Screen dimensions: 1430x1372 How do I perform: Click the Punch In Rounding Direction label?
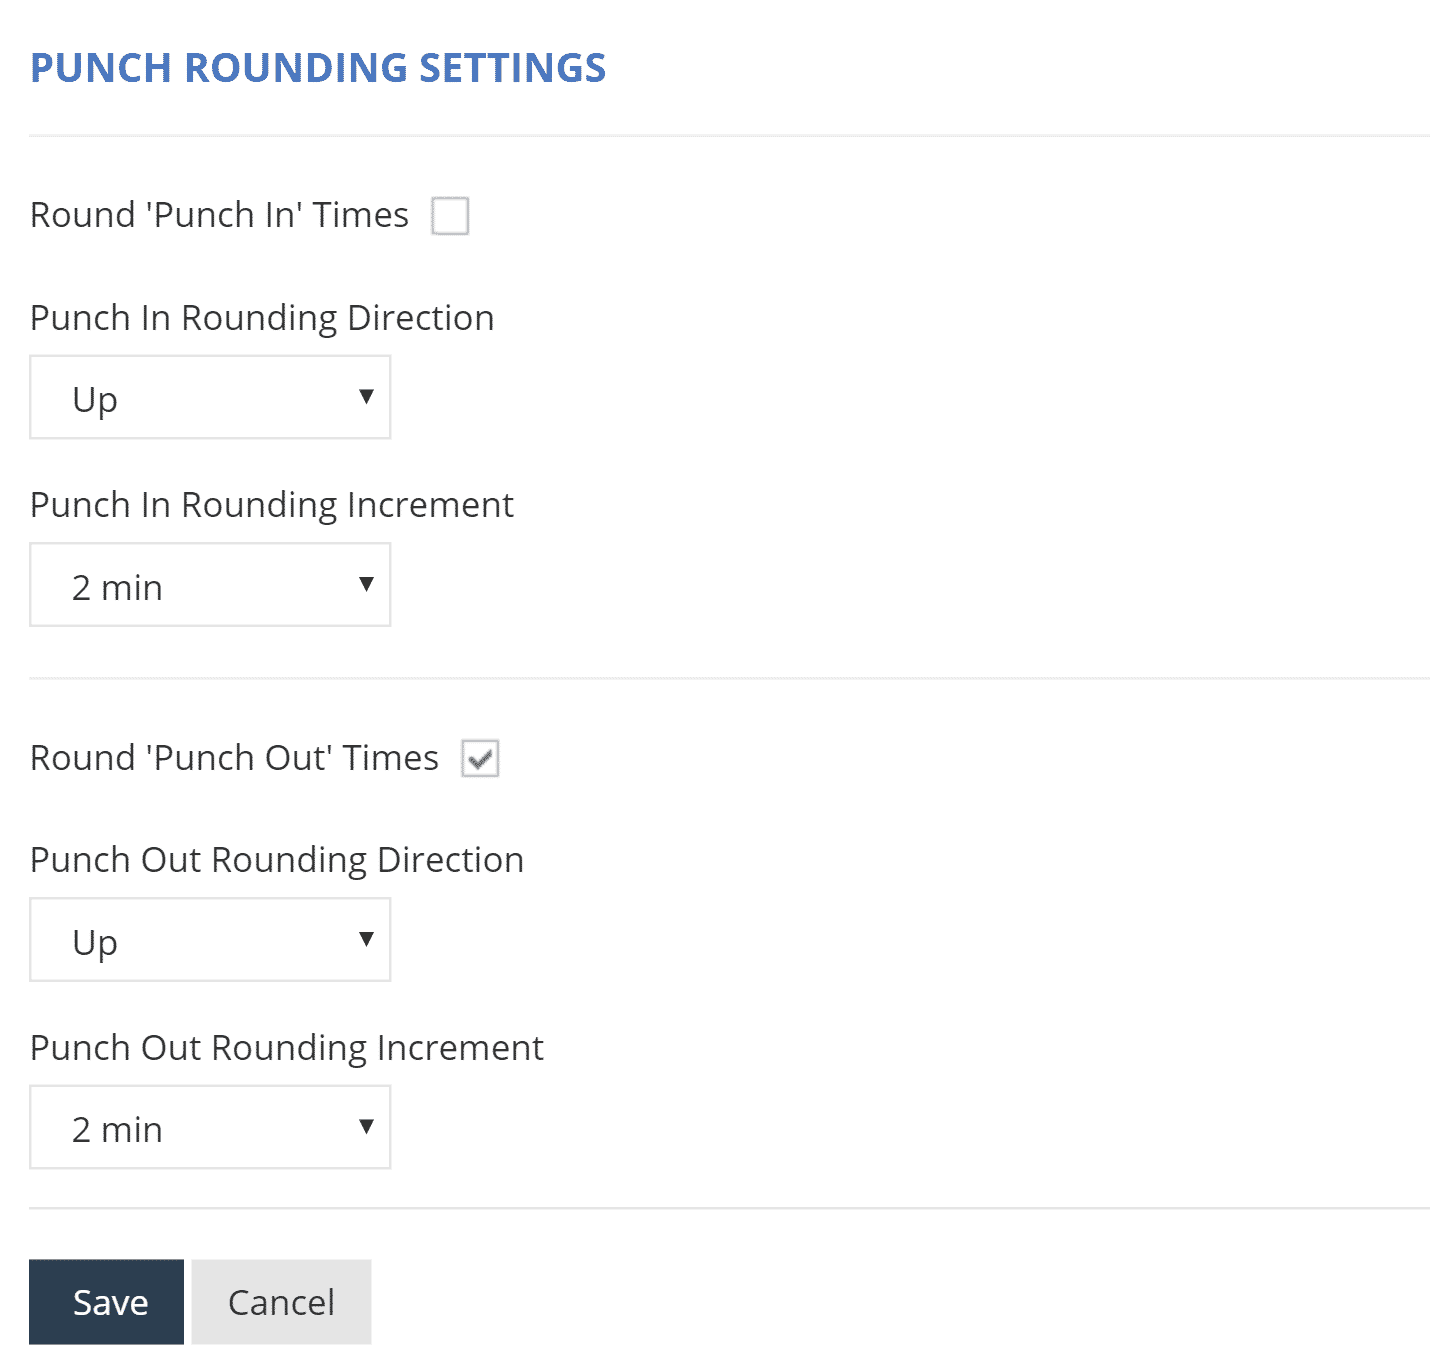click(262, 318)
